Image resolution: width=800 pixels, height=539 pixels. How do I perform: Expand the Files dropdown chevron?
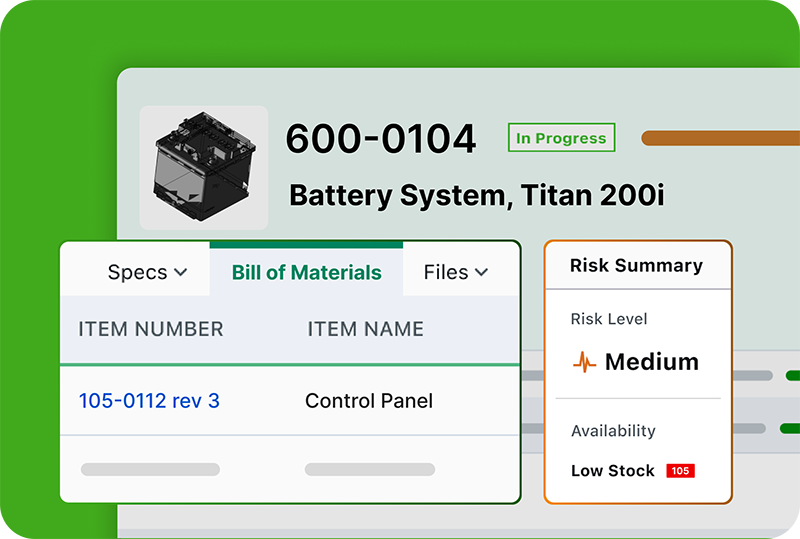pyautogui.click(x=482, y=273)
